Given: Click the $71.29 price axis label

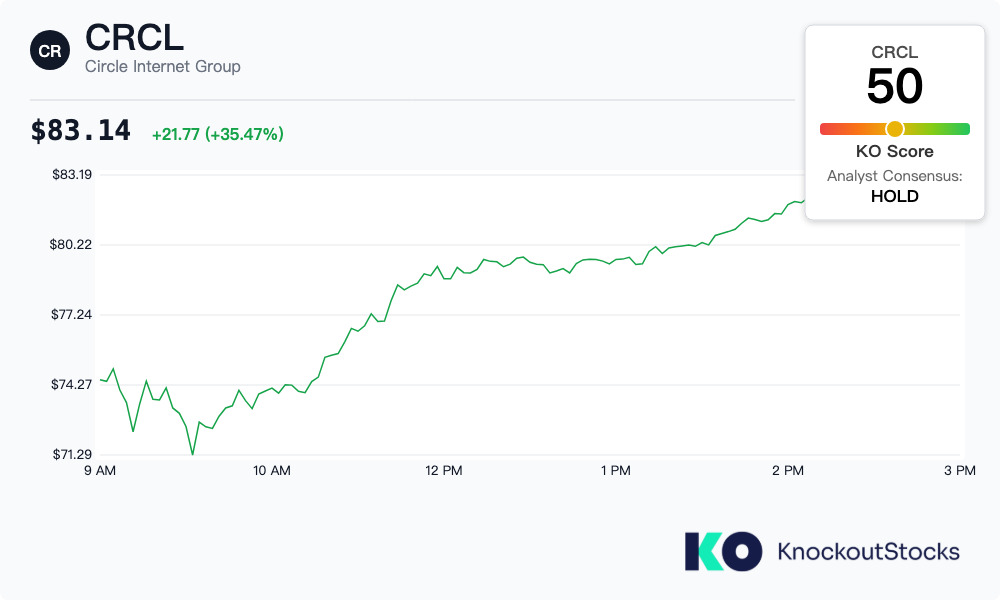Looking at the screenshot, I should [69, 453].
